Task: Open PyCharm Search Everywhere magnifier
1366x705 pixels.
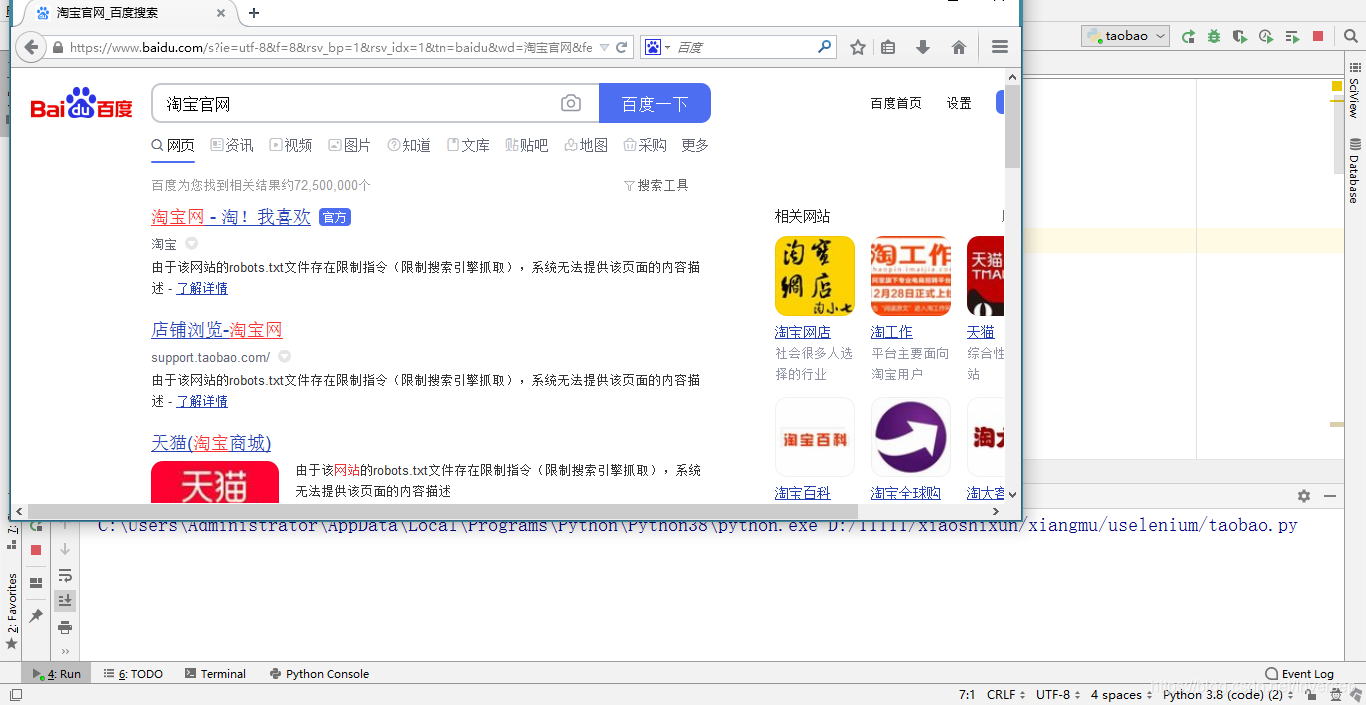Action: (1349, 36)
